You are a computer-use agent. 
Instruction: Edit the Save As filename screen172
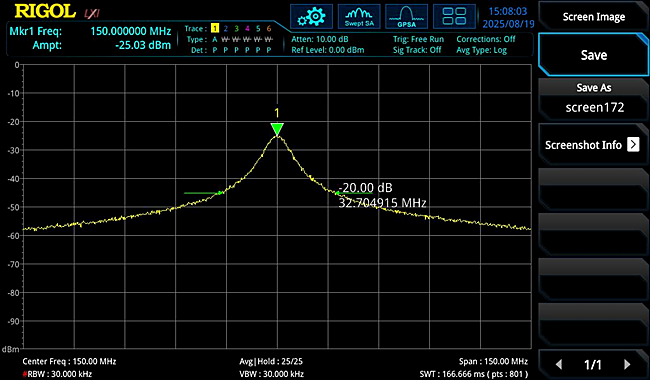(x=593, y=99)
